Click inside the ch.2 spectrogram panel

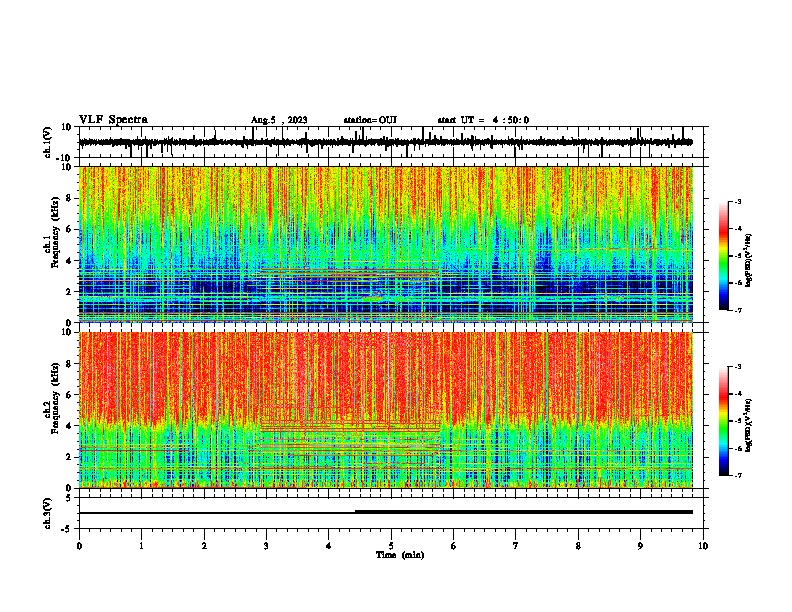click(x=385, y=410)
